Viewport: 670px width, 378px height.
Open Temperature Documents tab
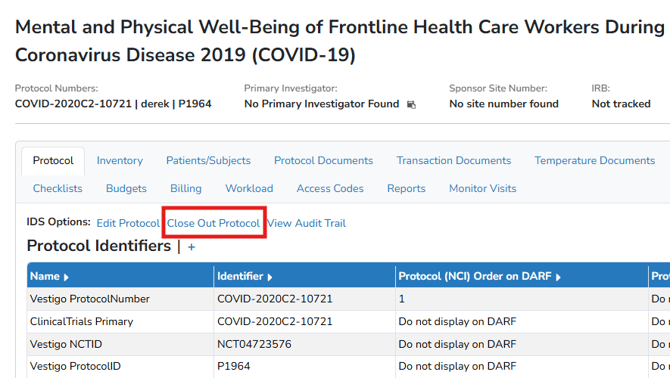pos(594,161)
